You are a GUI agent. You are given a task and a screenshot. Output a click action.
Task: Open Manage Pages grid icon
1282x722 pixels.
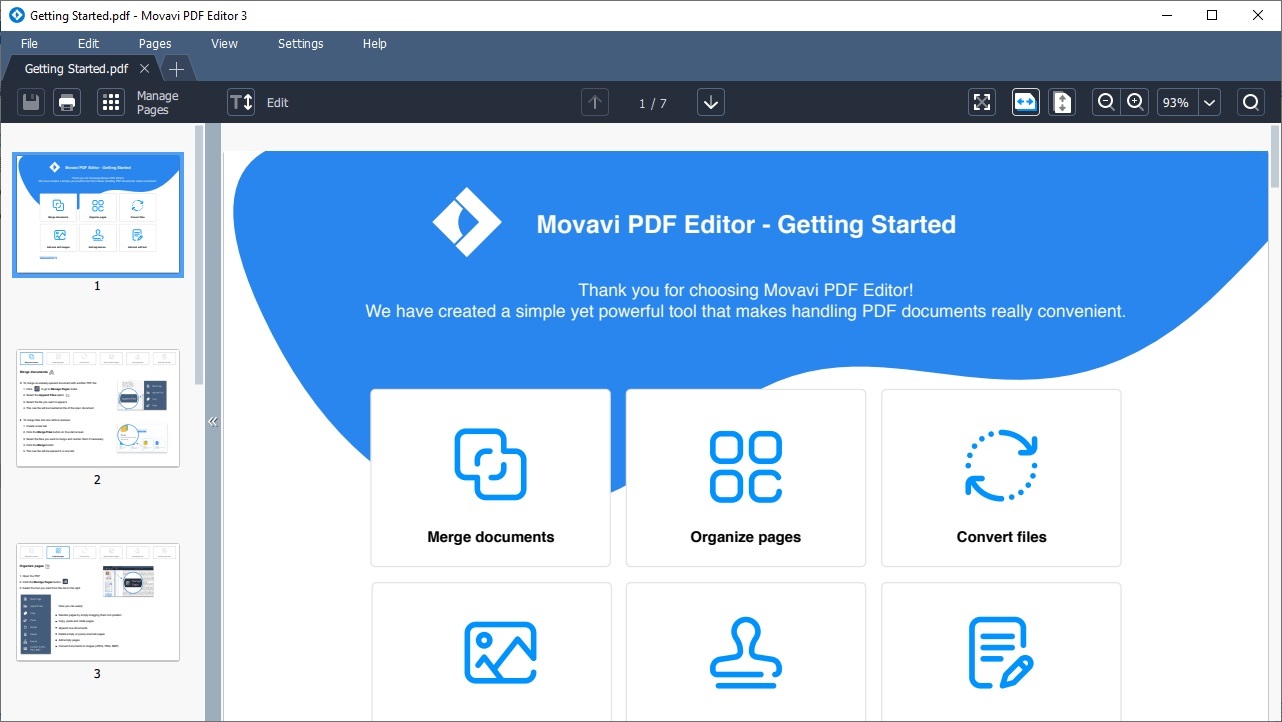click(x=111, y=102)
